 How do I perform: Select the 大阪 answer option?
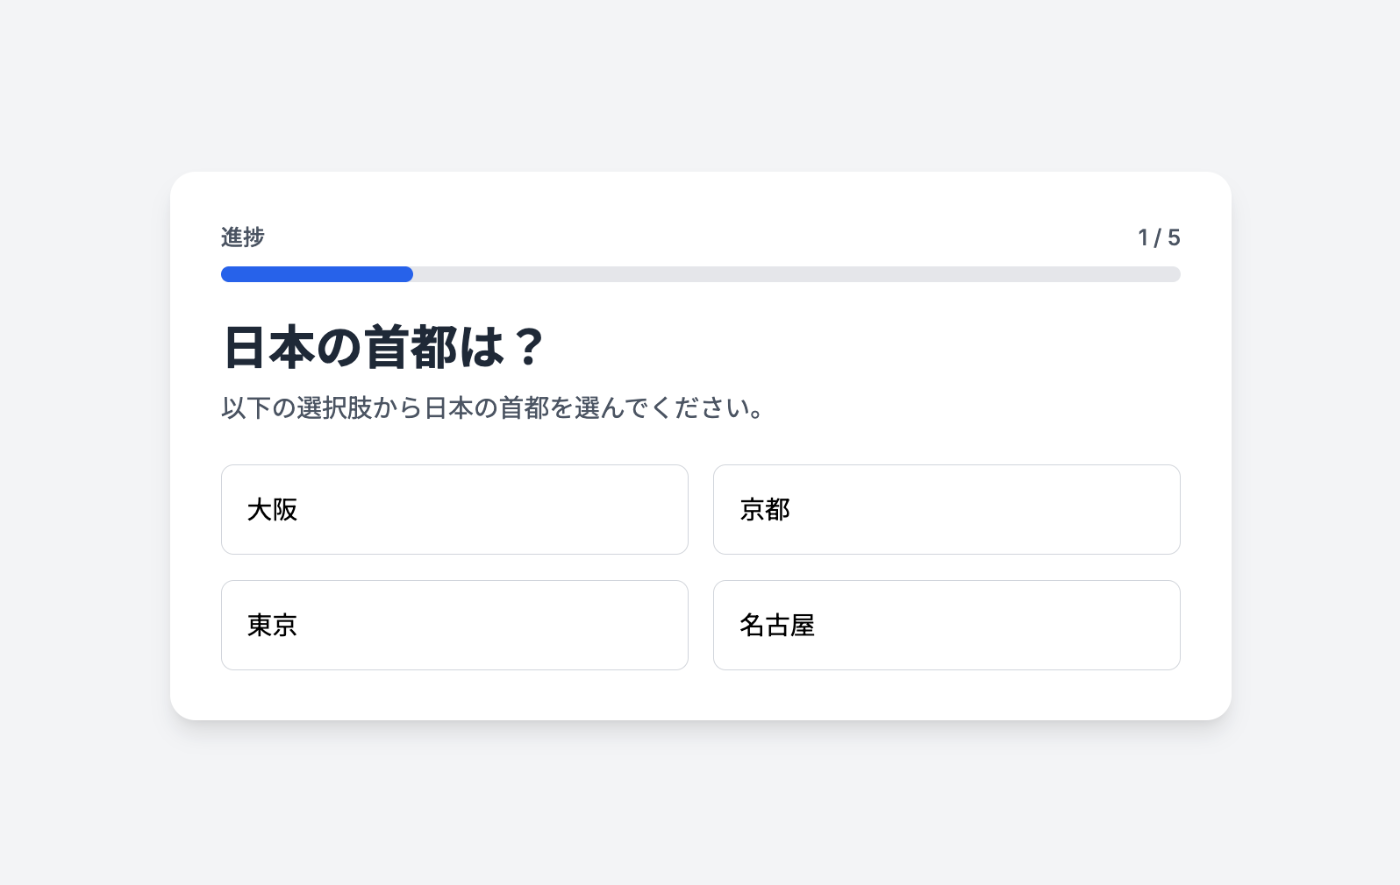click(x=454, y=509)
